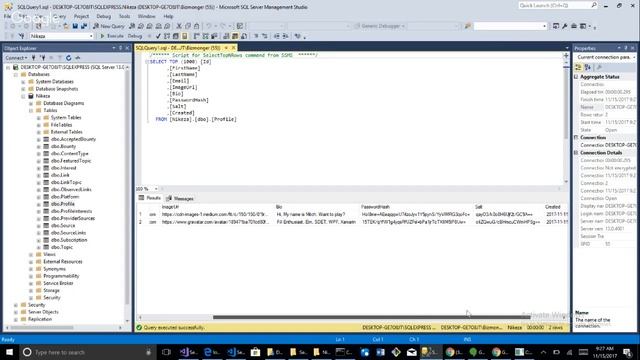Collapse the Databases tree node

pyautogui.click(x=16, y=74)
